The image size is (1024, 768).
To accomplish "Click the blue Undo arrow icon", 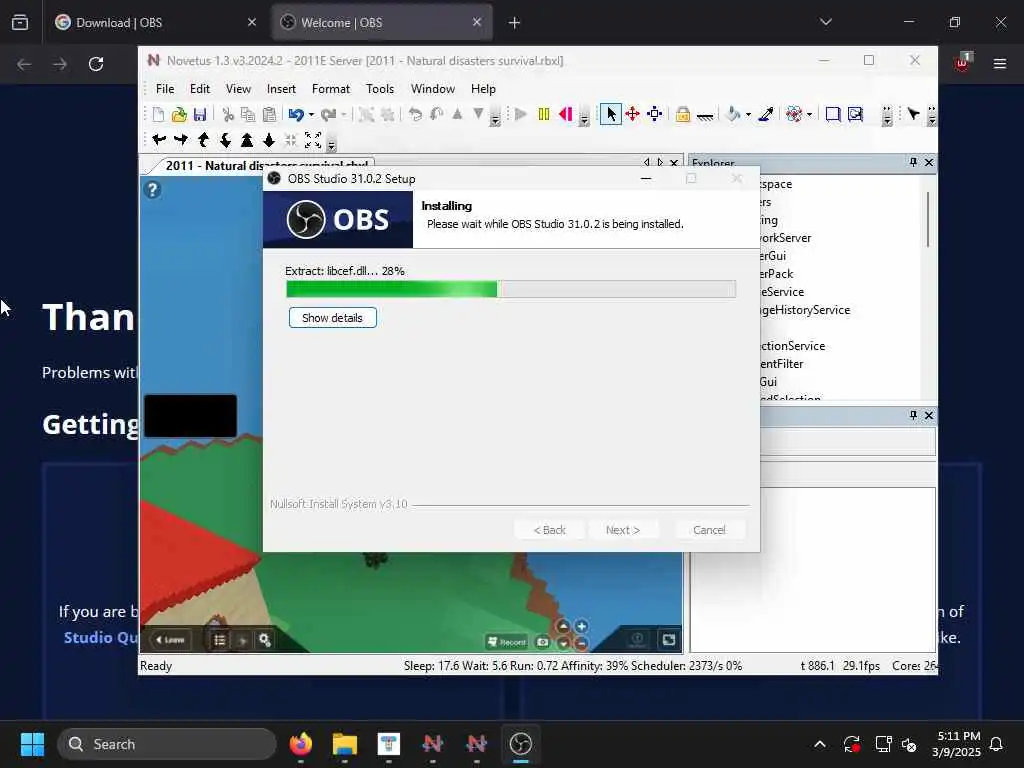I will tap(296, 115).
